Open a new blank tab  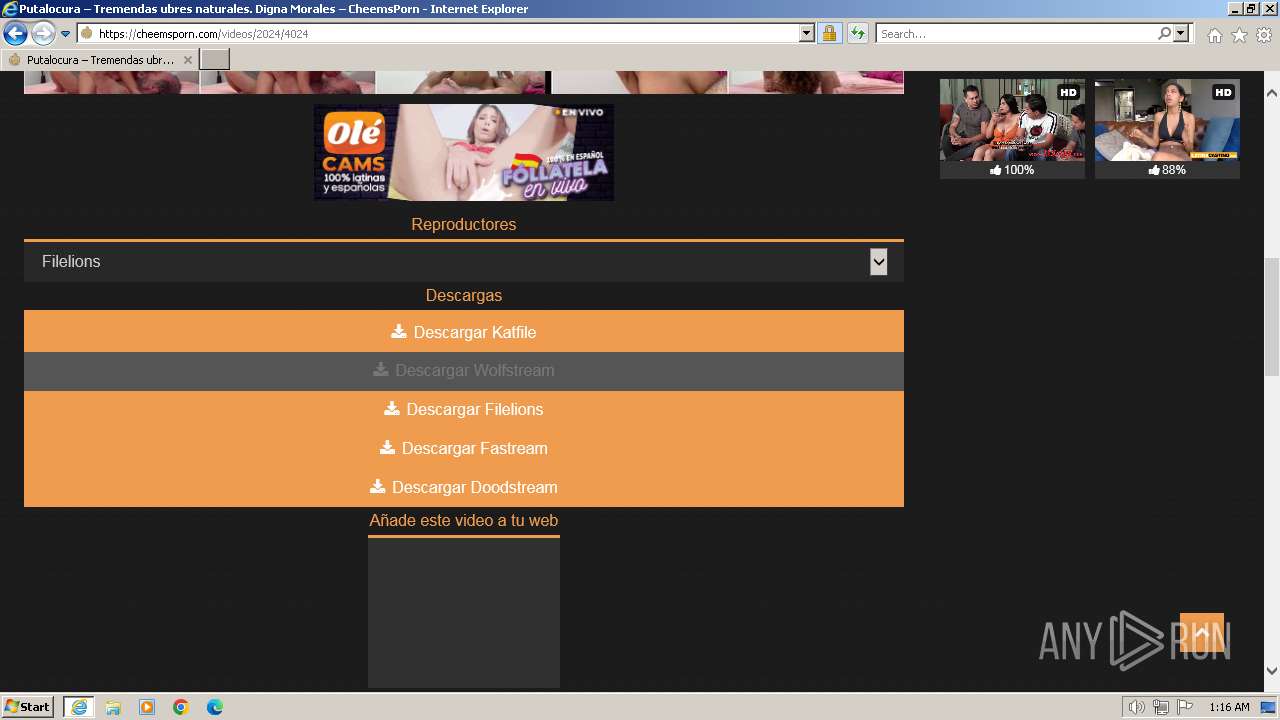click(215, 59)
